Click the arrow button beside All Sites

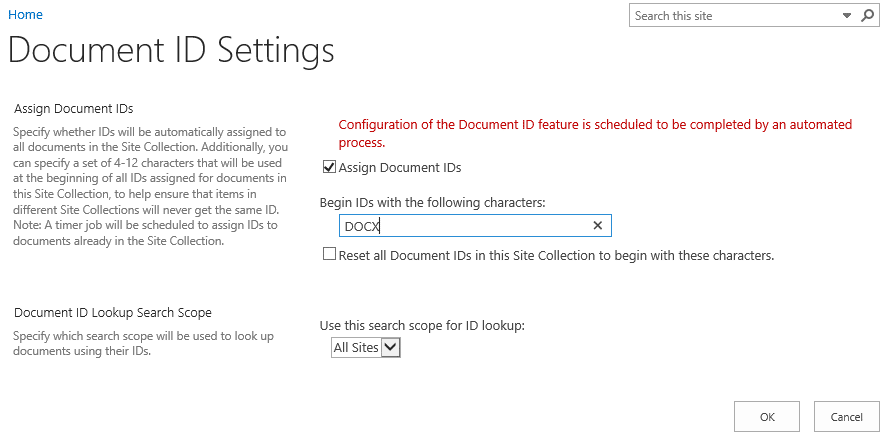tap(390, 347)
